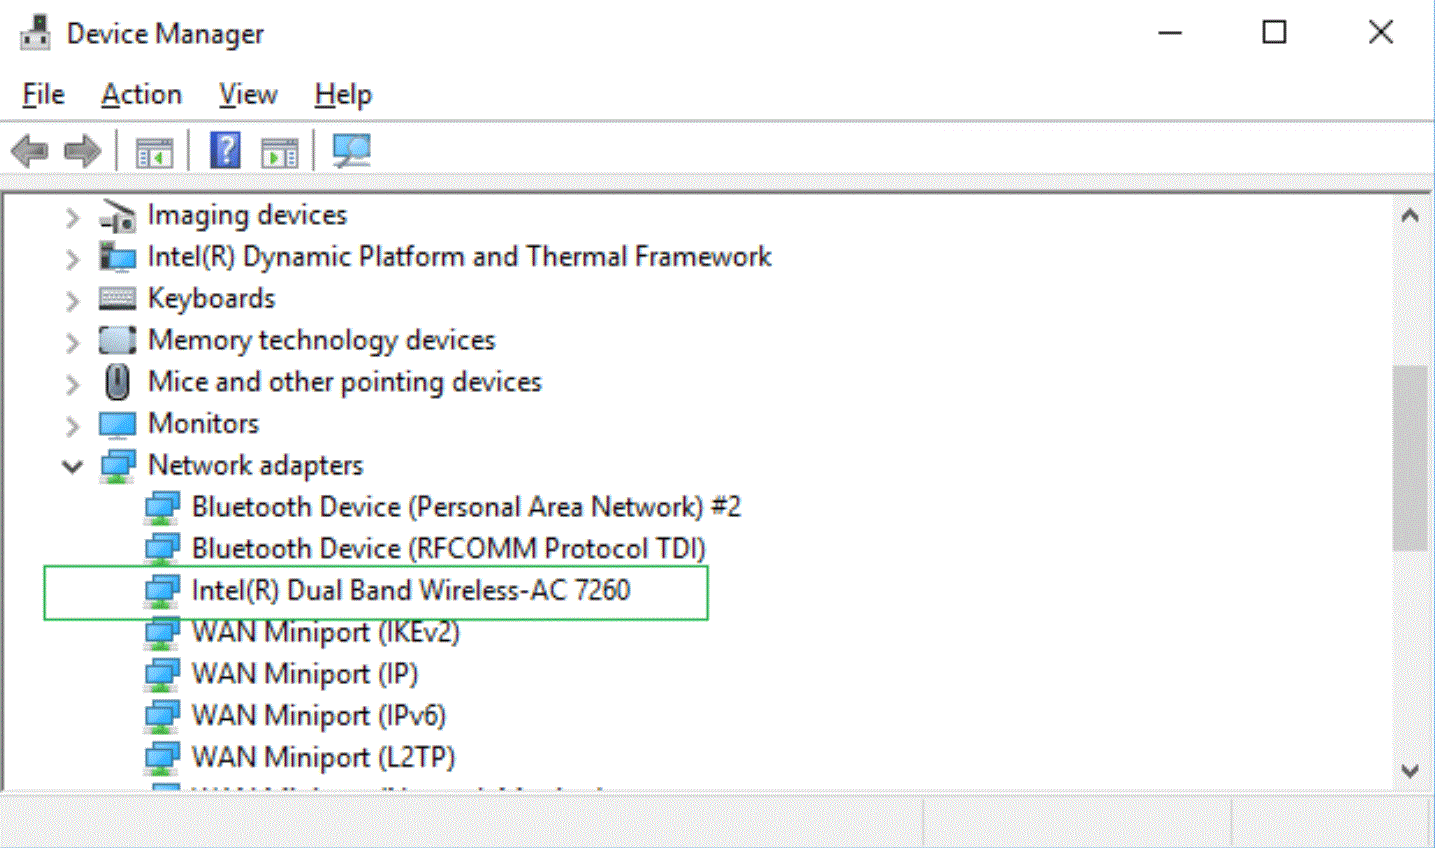
Task: Click the Keyboards category icon
Action: (117, 298)
